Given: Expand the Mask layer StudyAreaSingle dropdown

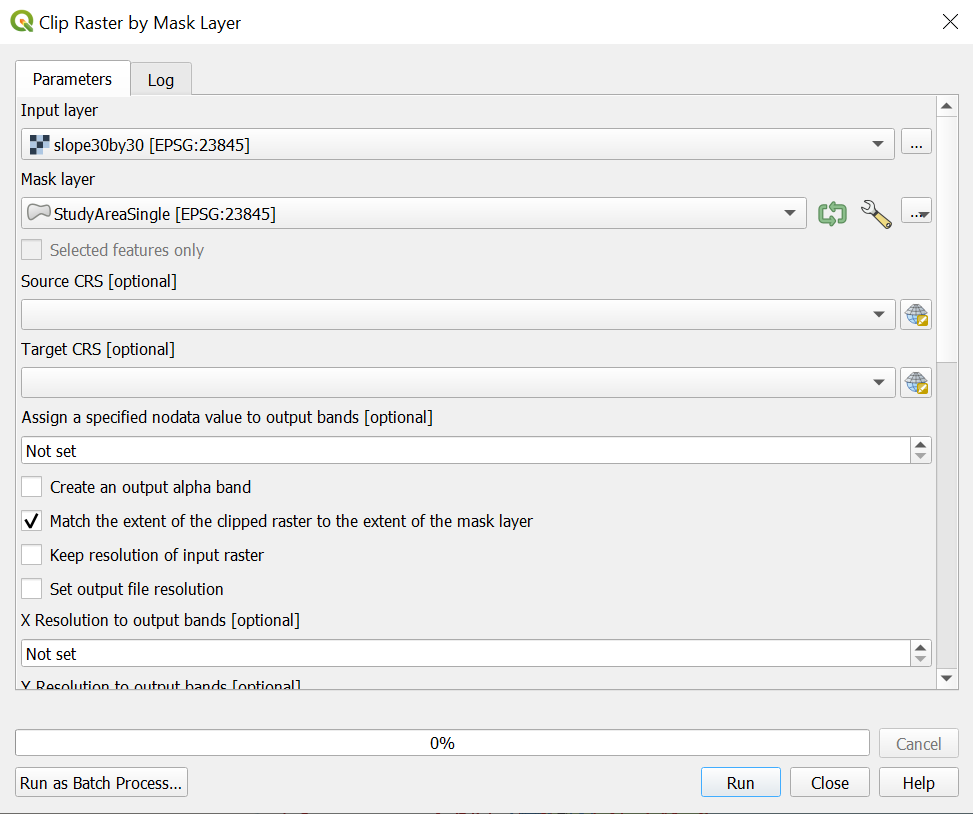Looking at the screenshot, I should click(790, 213).
